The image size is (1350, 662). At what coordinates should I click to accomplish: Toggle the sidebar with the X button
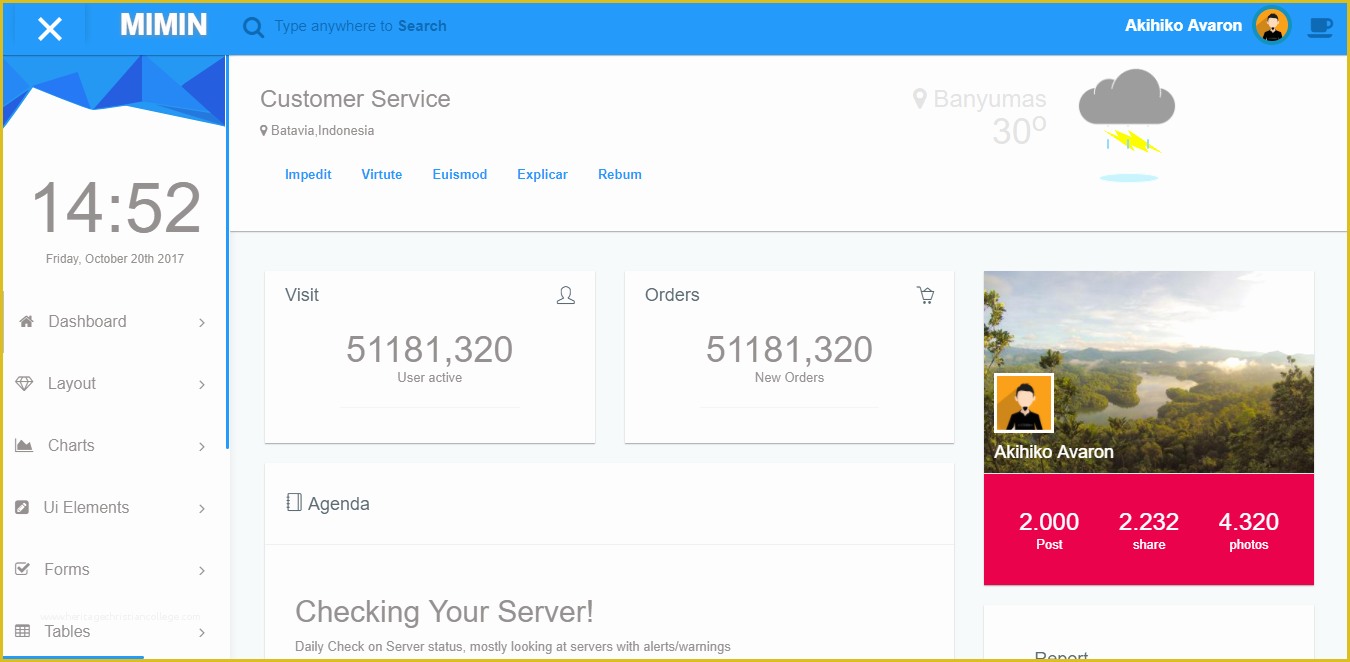(49, 27)
